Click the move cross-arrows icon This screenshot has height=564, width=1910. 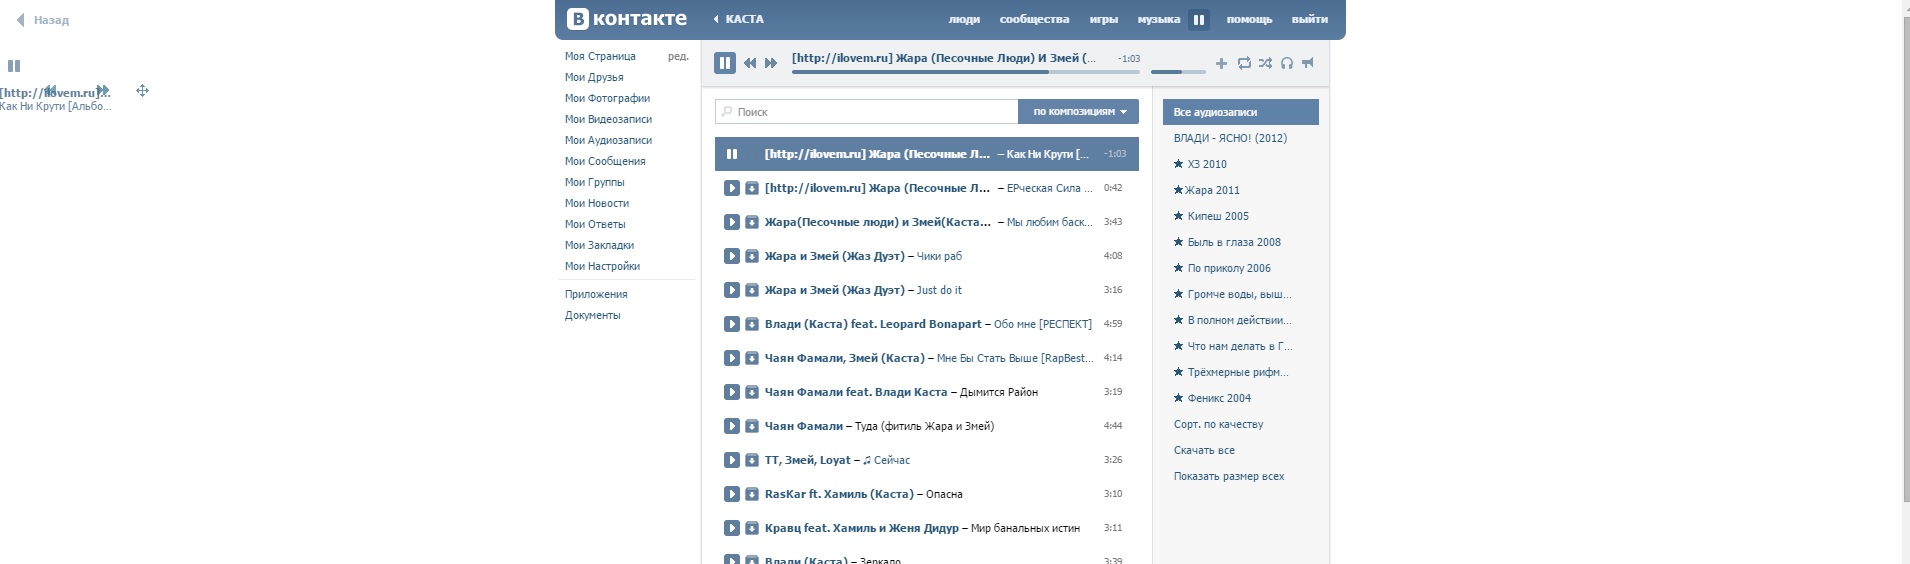pos(142,91)
